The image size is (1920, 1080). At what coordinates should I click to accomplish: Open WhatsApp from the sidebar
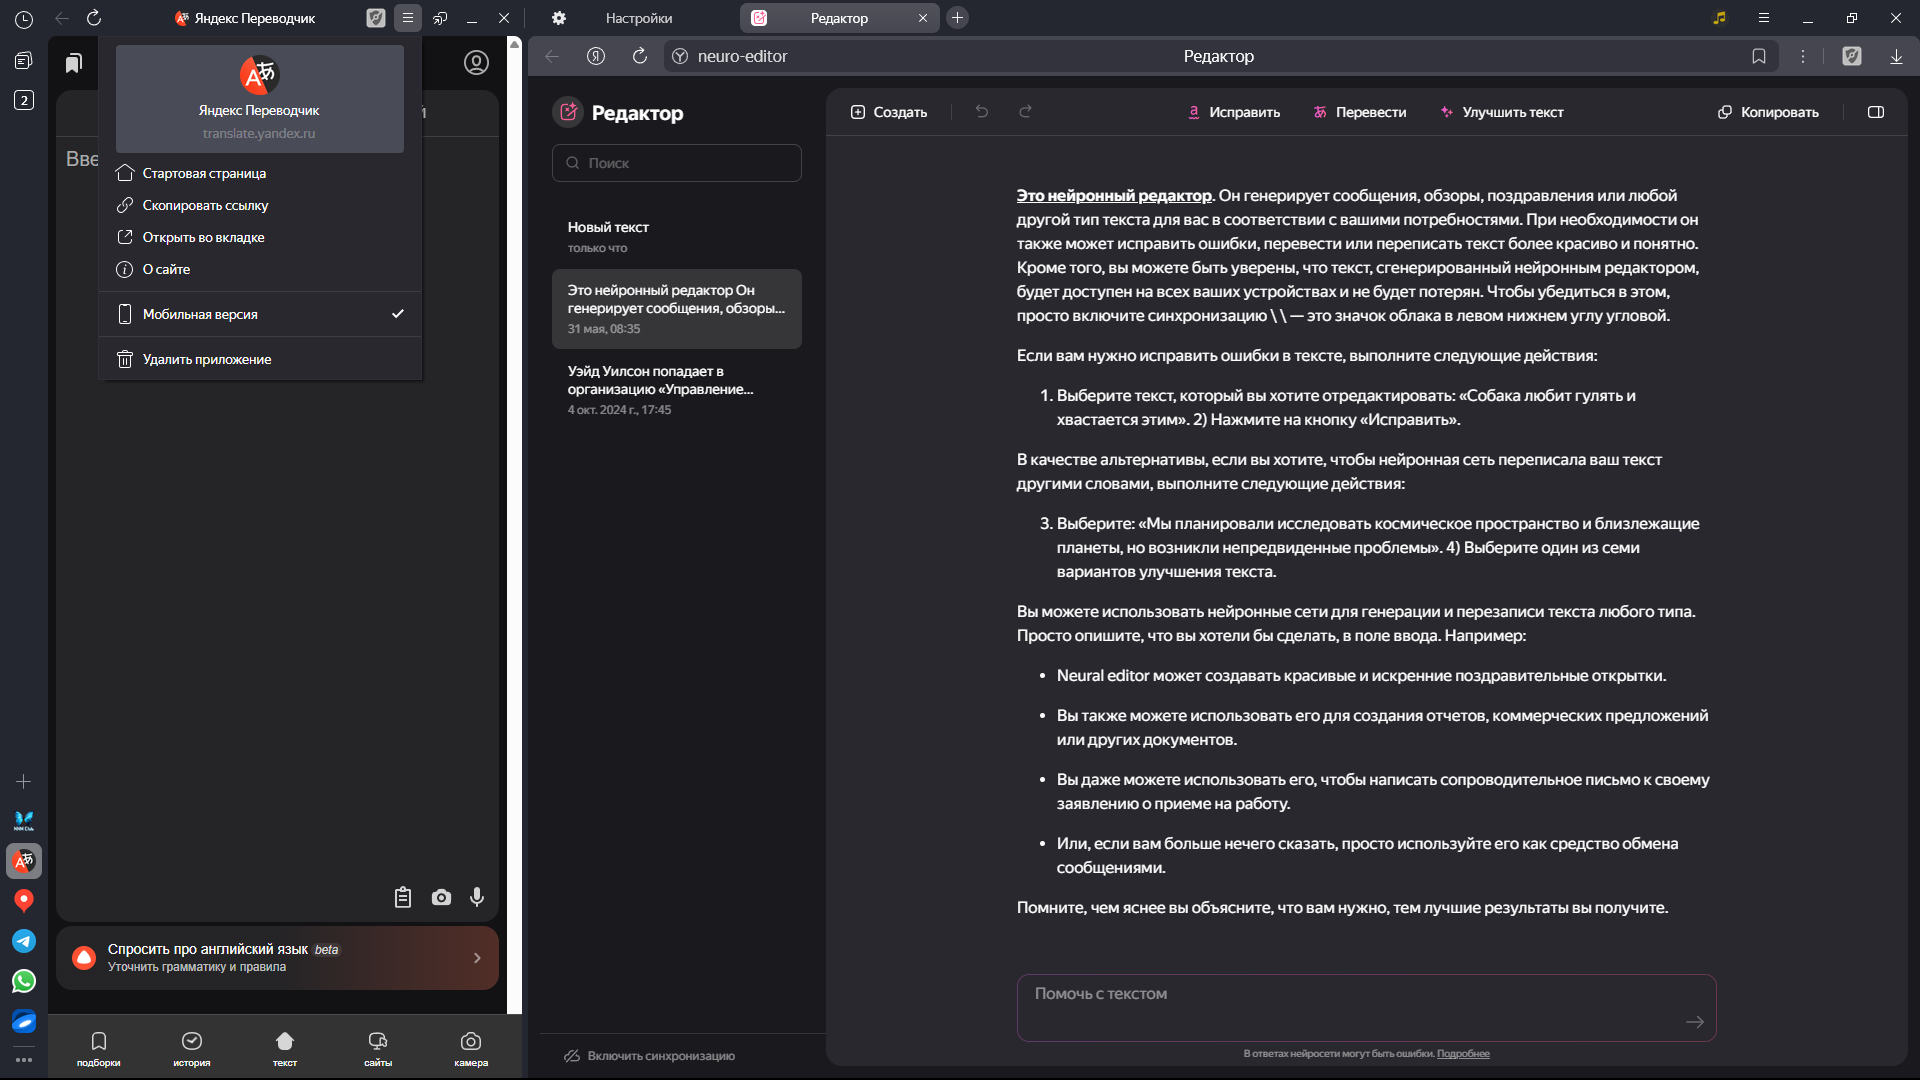[x=24, y=981]
